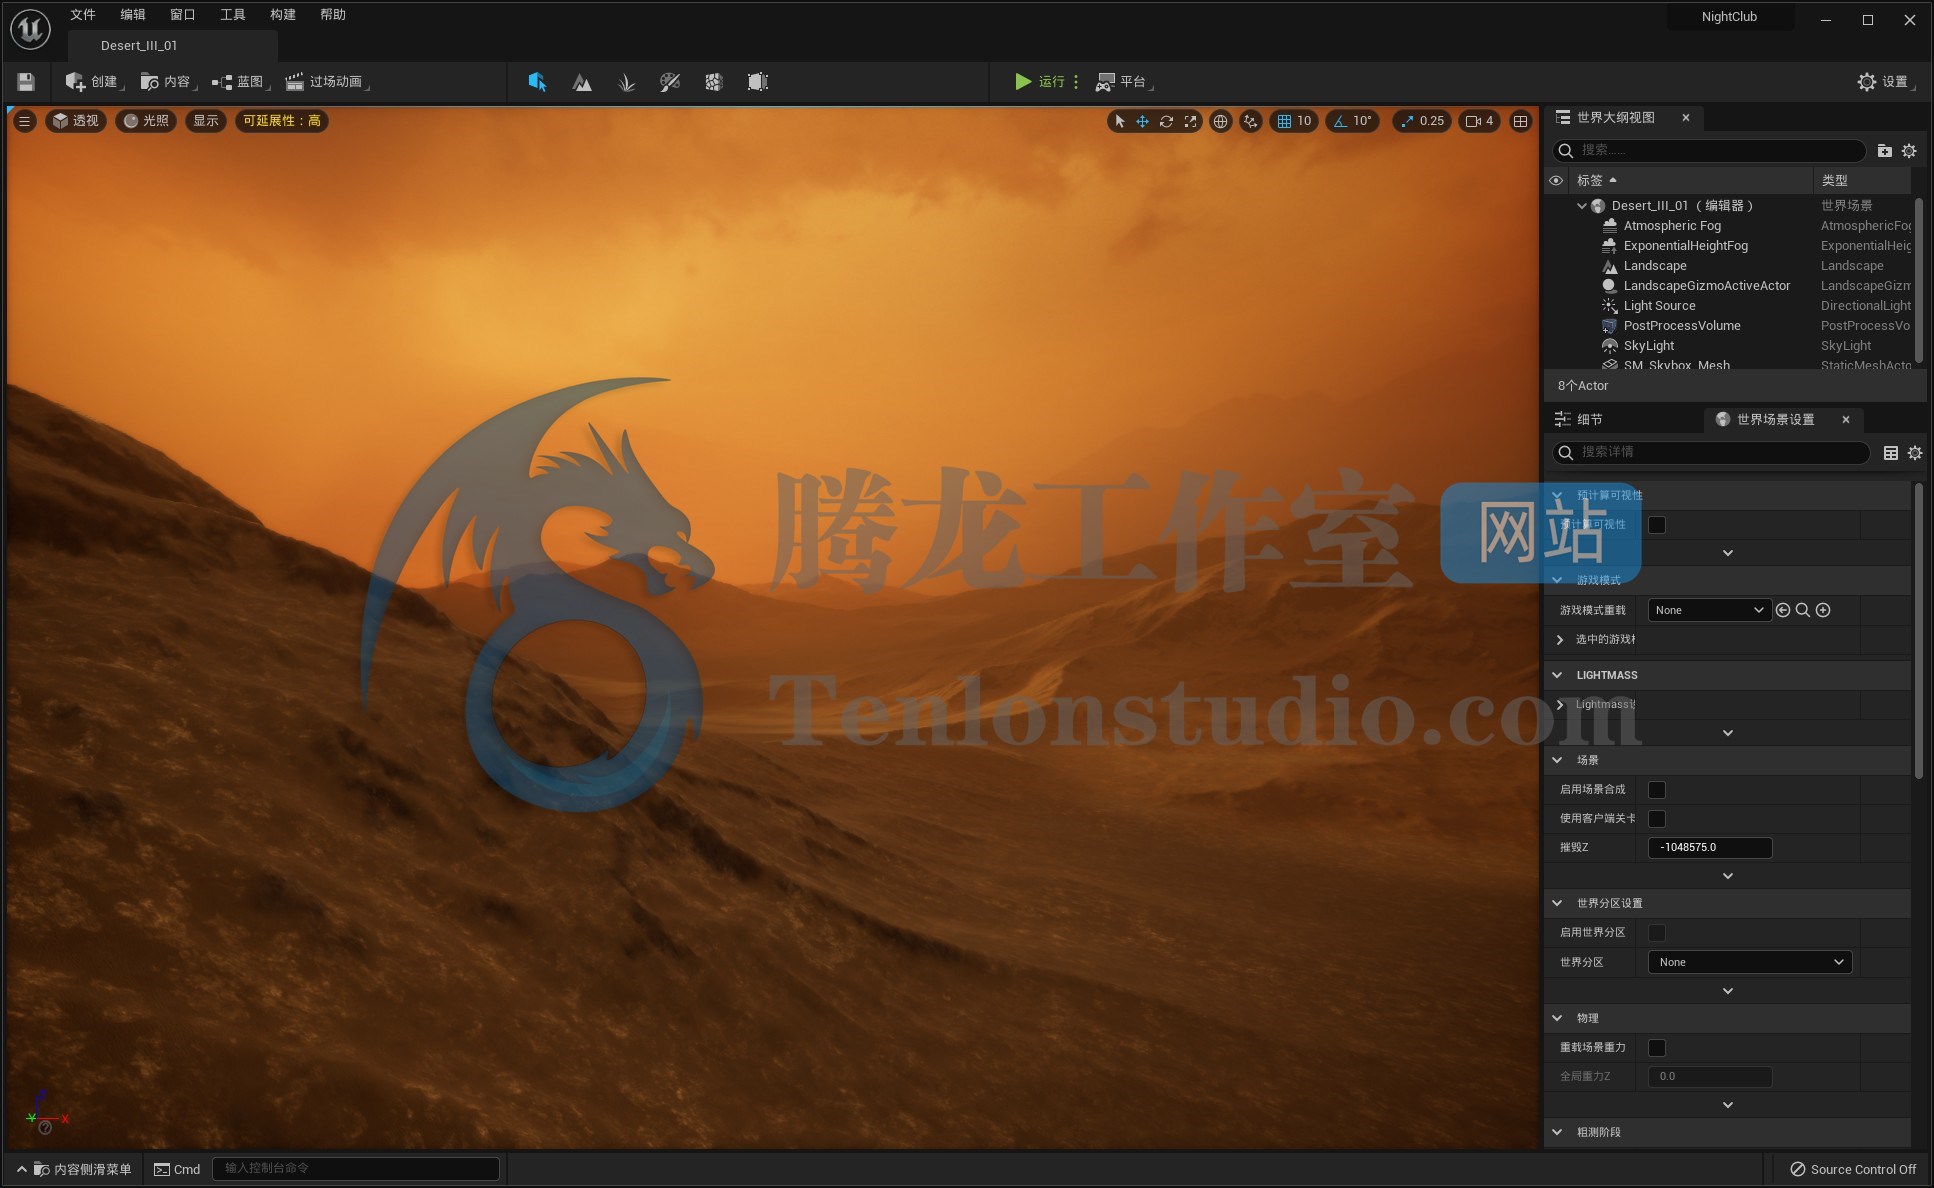Click the 可延展性:高 scalability button
Image resolution: width=1934 pixels, height=1188 pixels.
tap(282, 121)
